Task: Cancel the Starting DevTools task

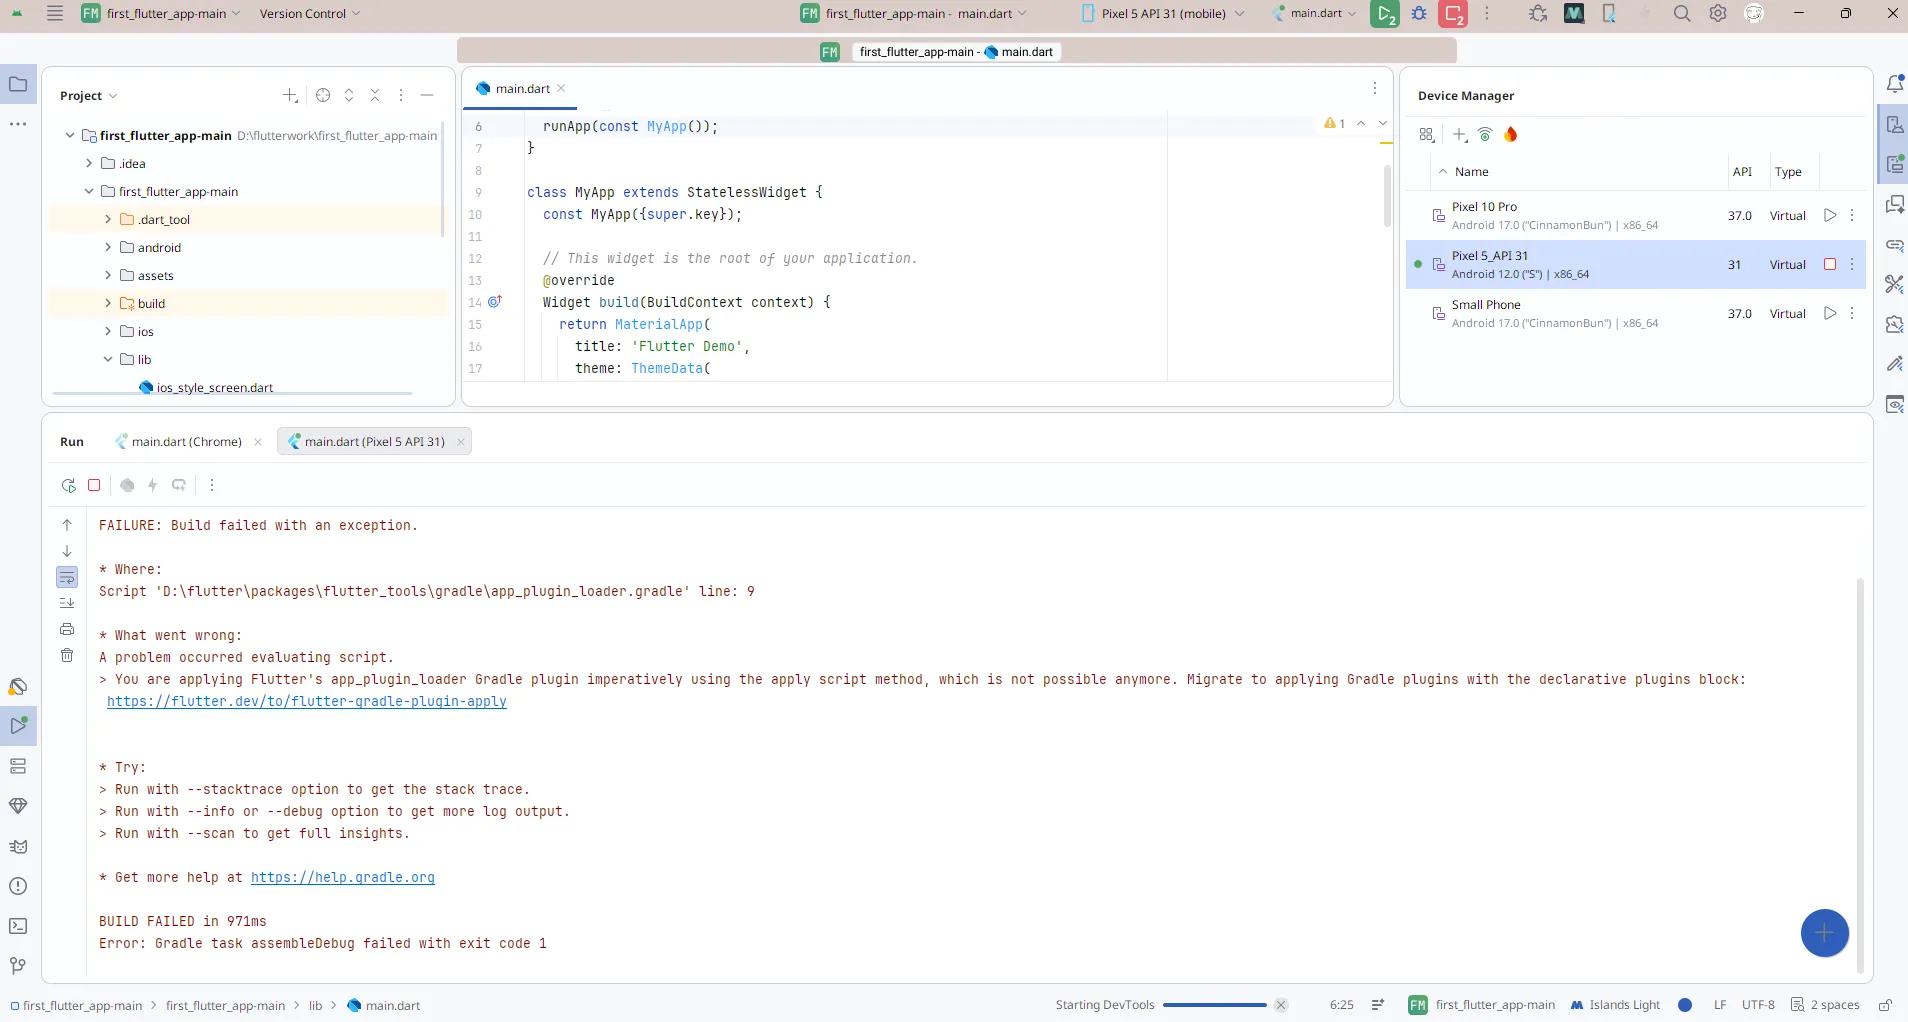Action: [1281, 1005]
